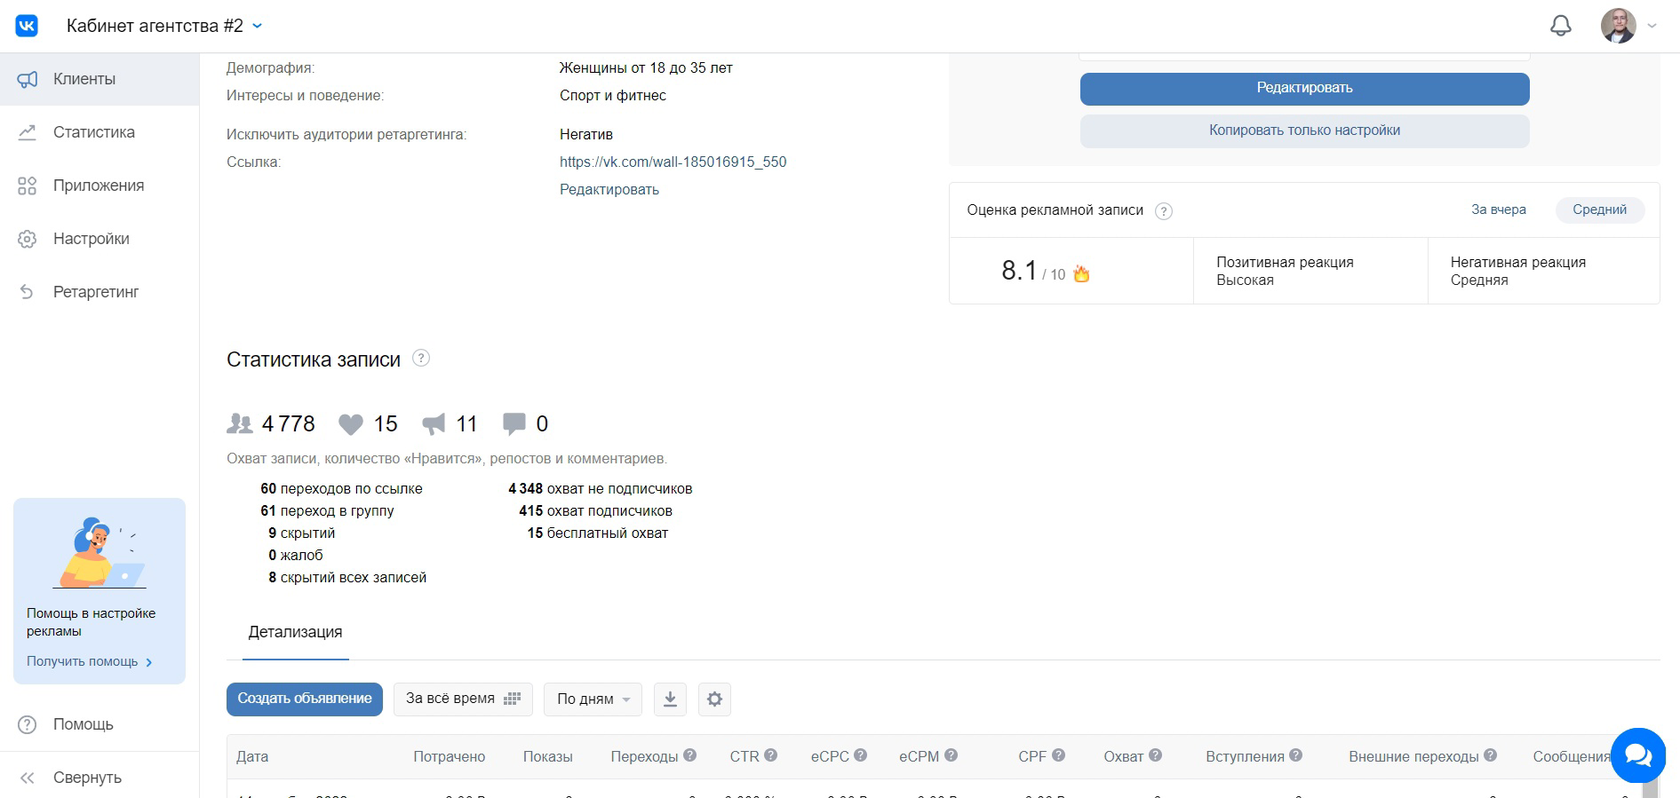Click the 4 348 охват не подписчиков stat

click(600, 489)
